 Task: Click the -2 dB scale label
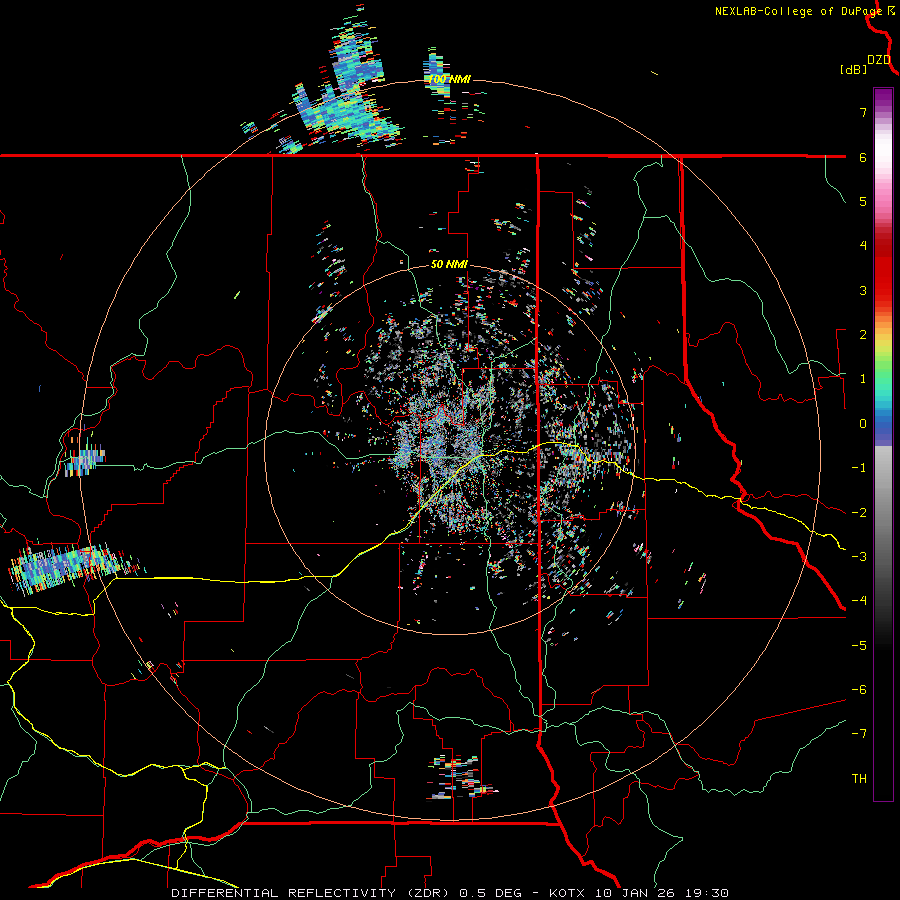coord(859,512)
